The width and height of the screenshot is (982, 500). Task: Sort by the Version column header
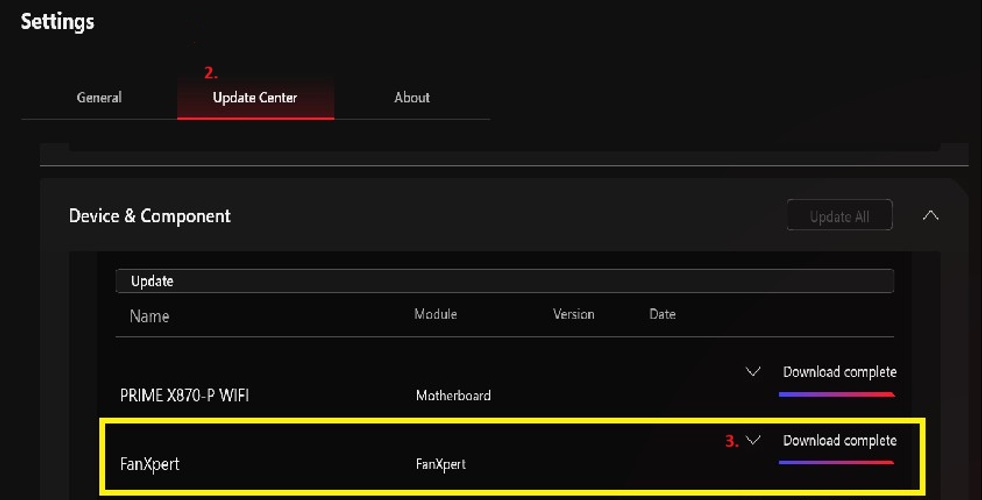pyautogui.click(x=574, y=314)
